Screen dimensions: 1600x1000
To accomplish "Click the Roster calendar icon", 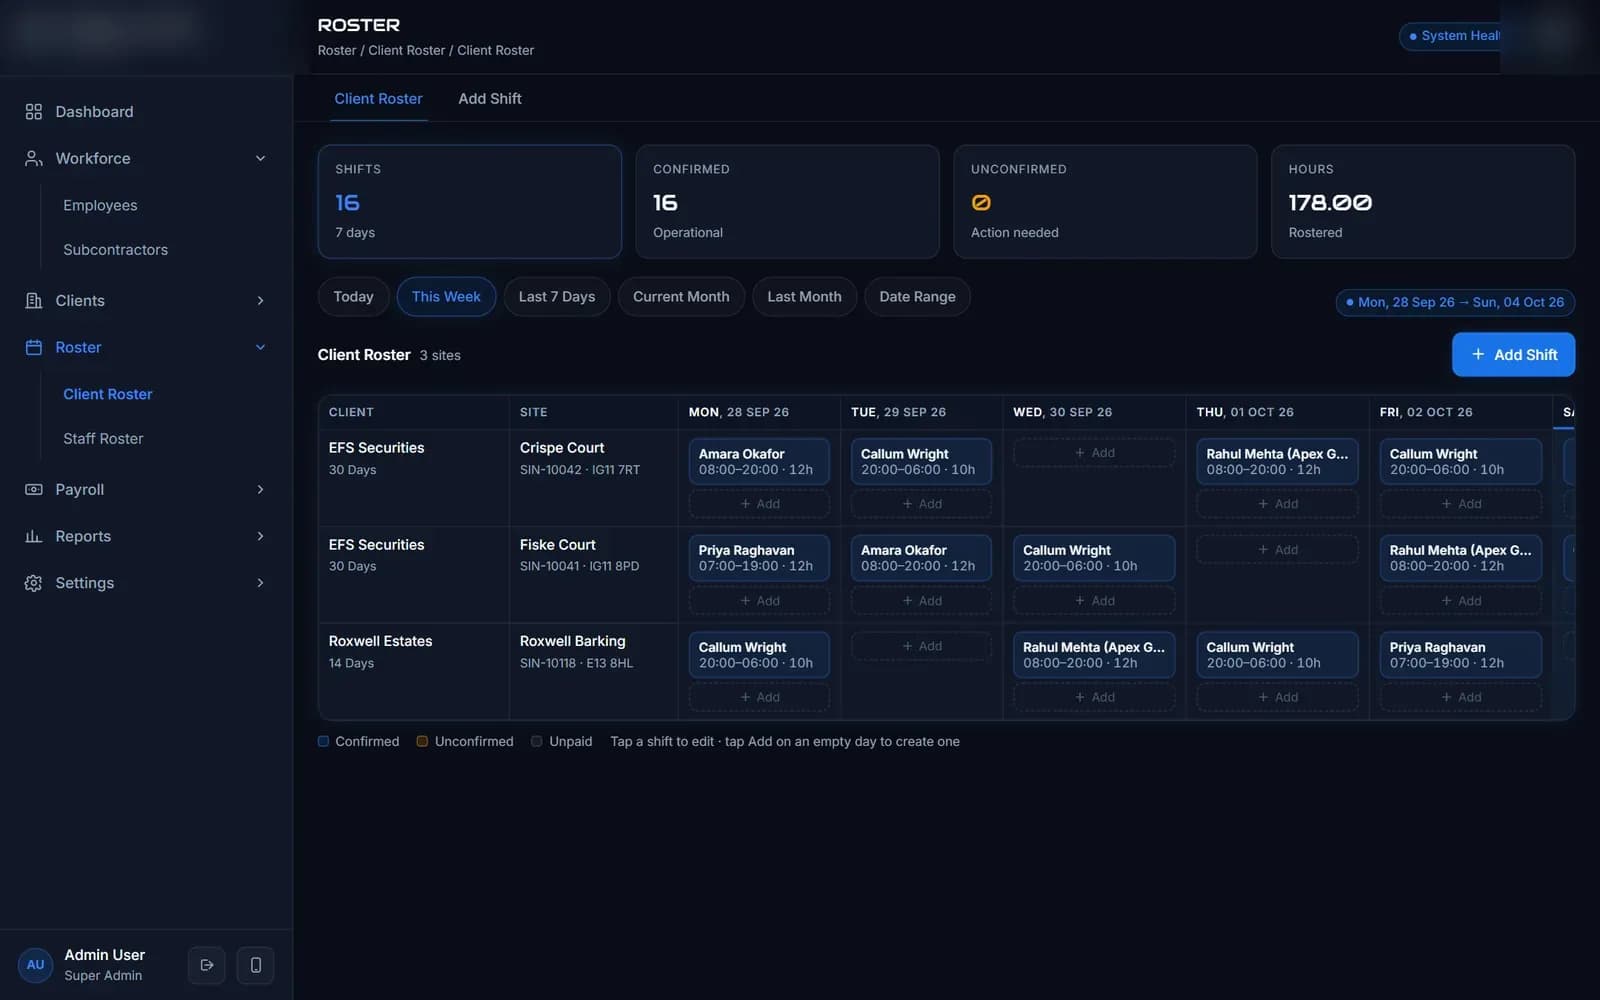I will [x=34, y=348].
